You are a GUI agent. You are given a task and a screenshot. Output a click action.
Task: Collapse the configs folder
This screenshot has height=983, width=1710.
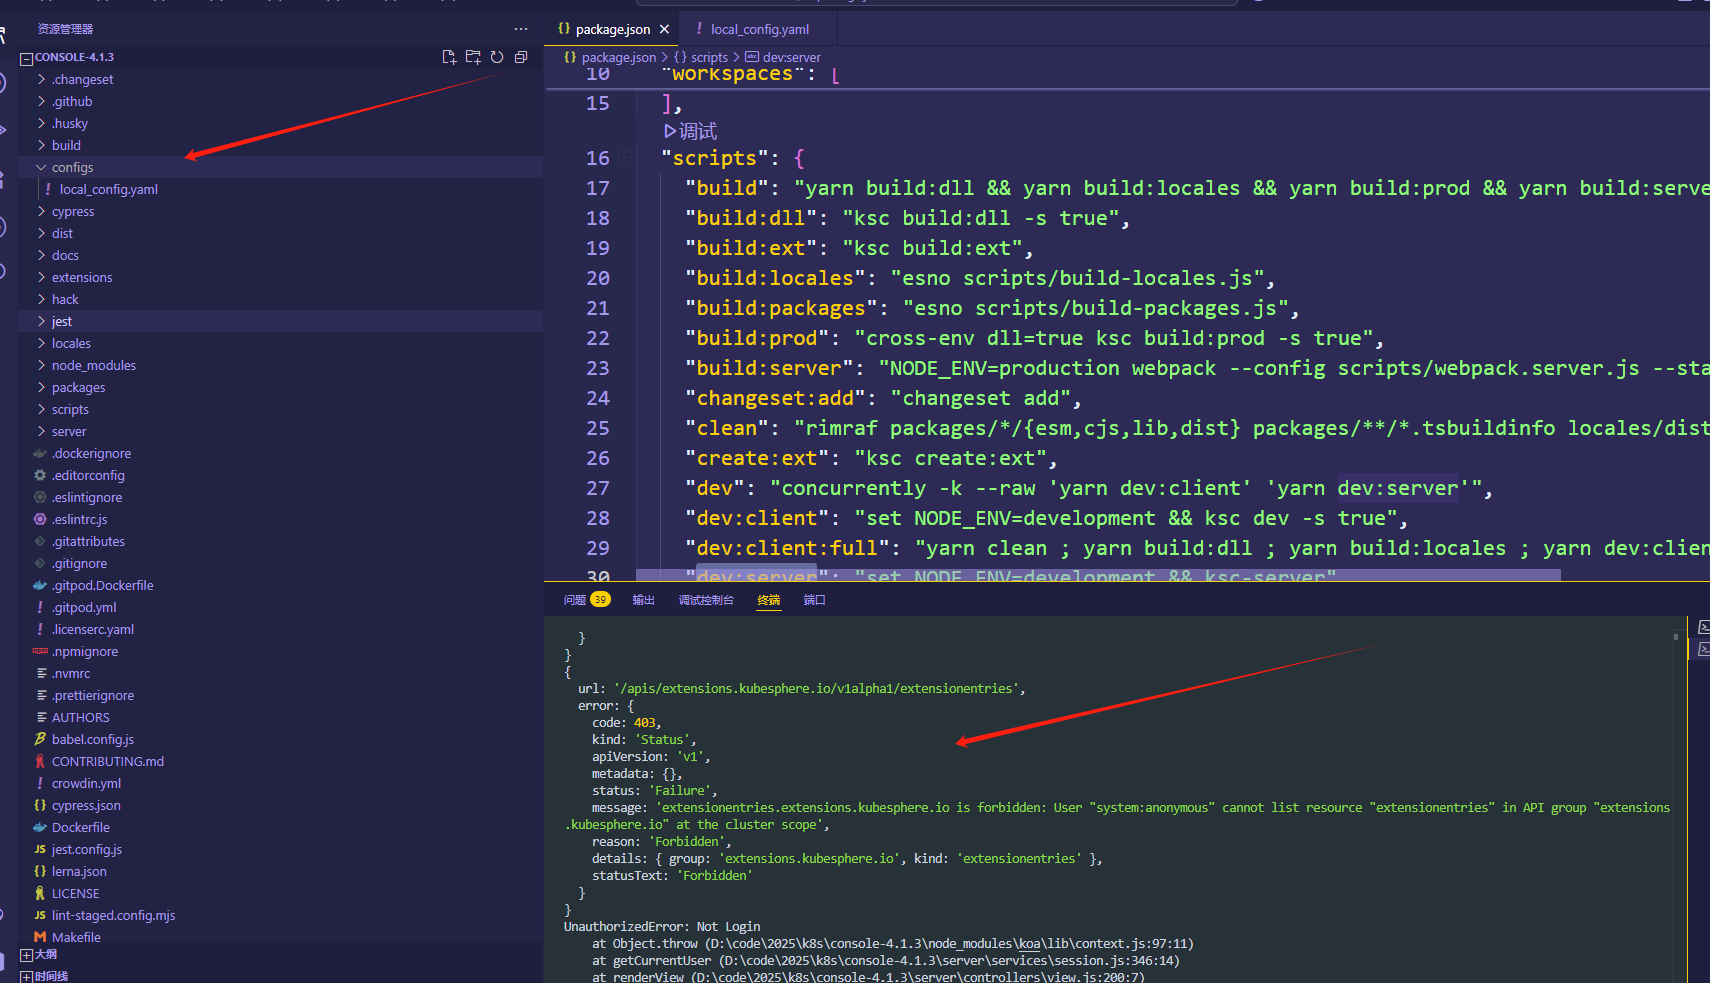pos(72,167)
